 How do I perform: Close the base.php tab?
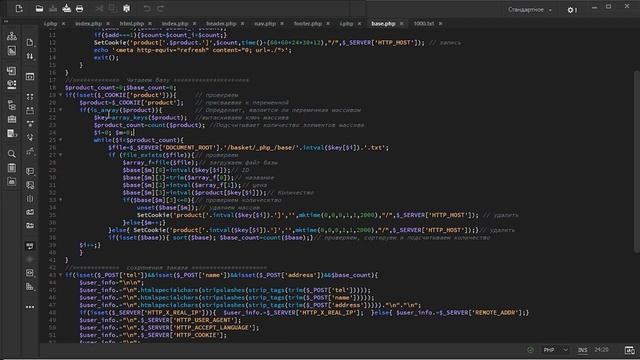coord(402,24)
